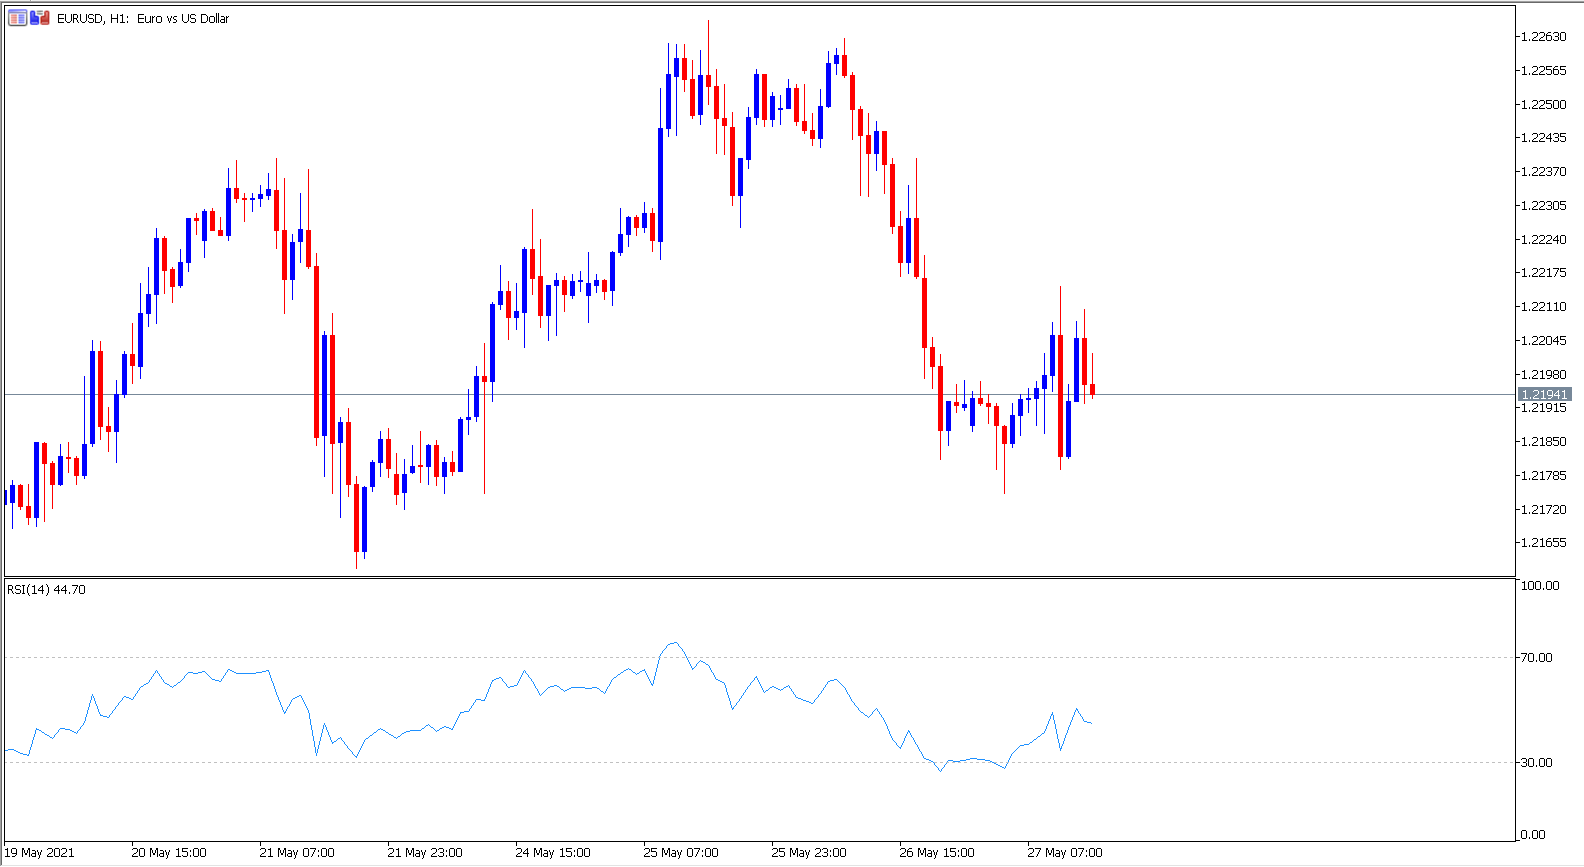Click the 1.22500 price scale value

(x=1543, y=104)
